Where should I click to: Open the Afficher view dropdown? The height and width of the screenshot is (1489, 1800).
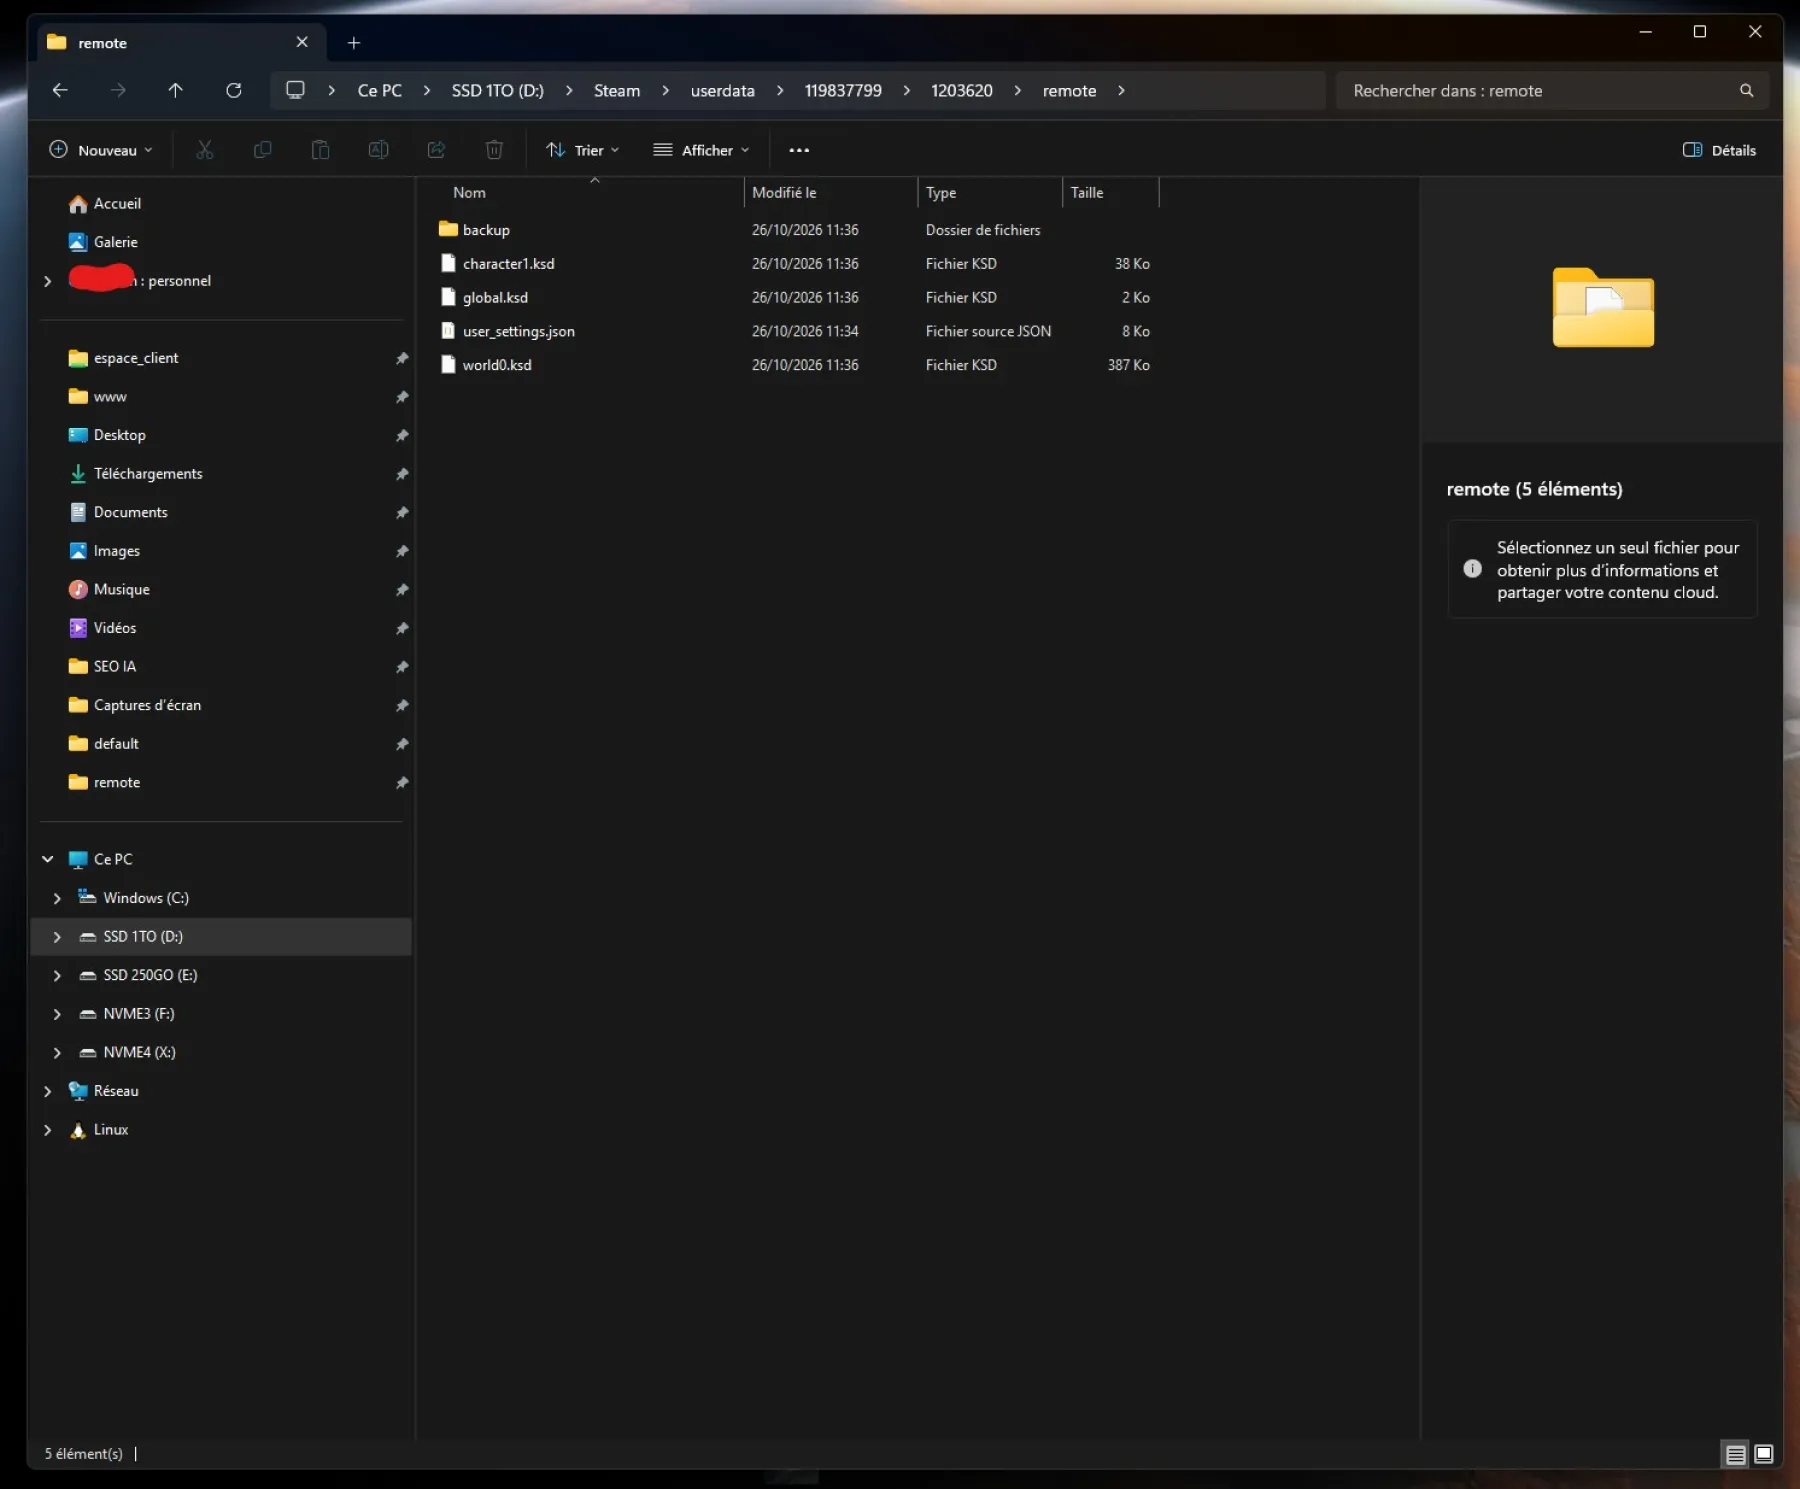[701, 150]
